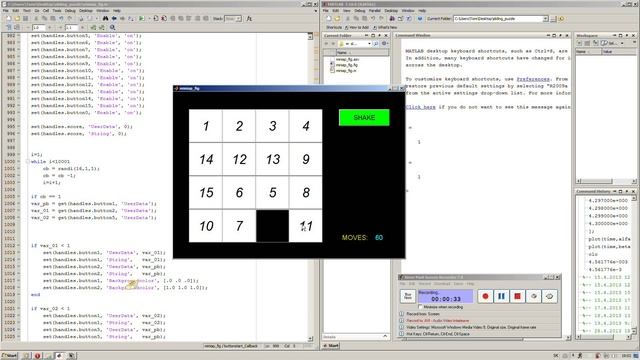
Task: Click the Help question-mark icon in MATLAB toolbar
Action: tap(420, 18)
